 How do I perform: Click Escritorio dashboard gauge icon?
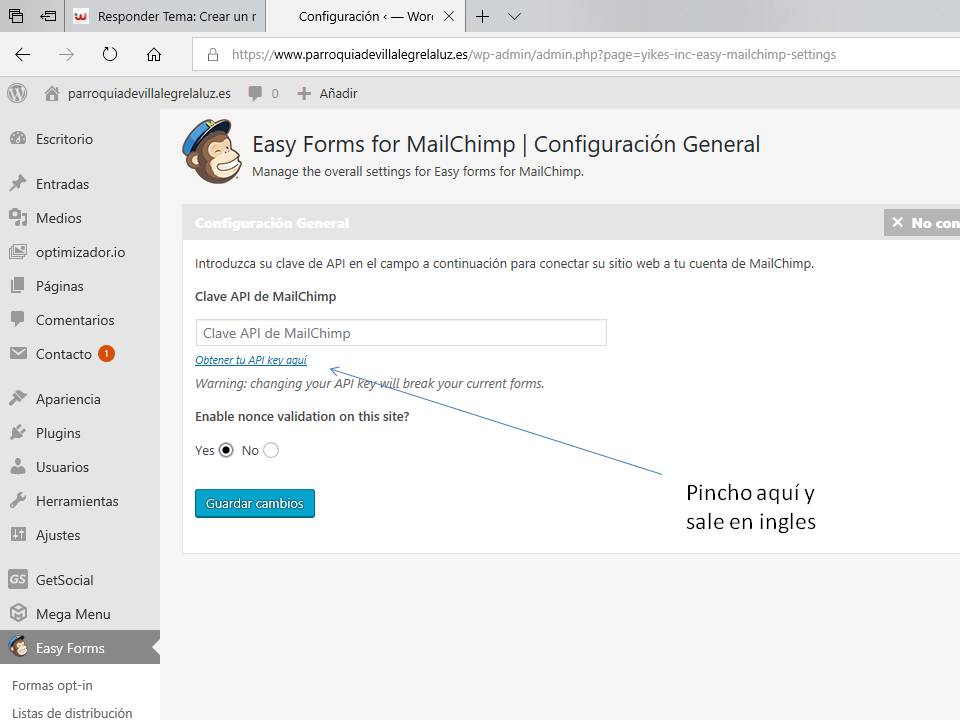click(x=18, y=138)
